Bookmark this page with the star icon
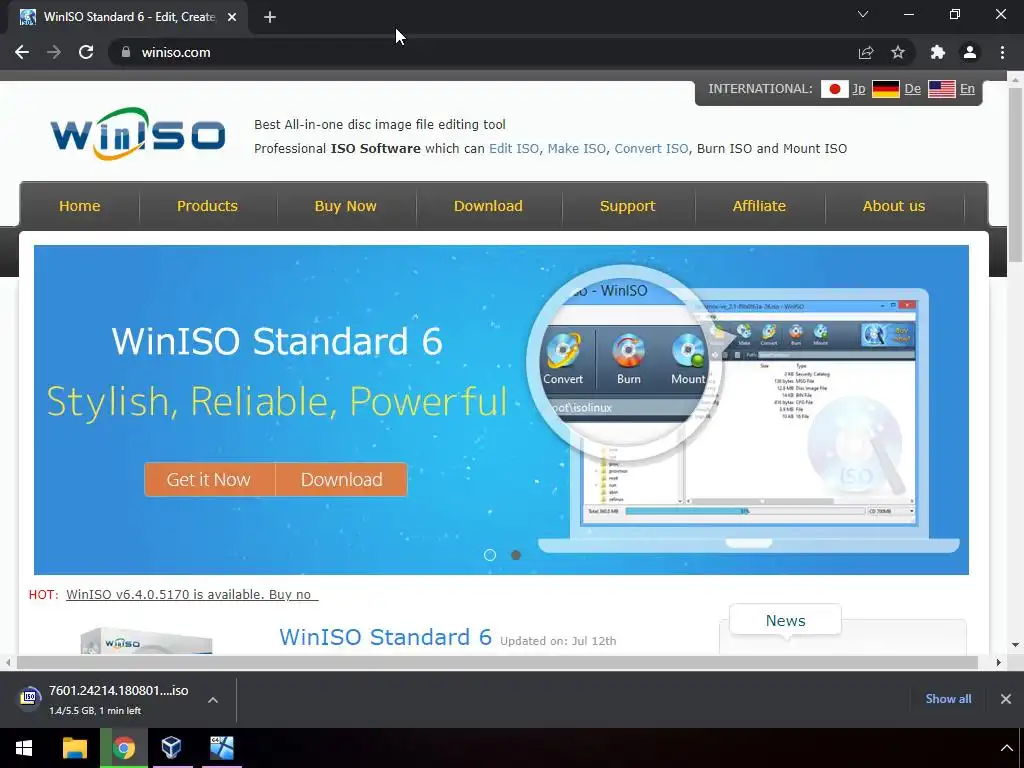 (898, 52)
